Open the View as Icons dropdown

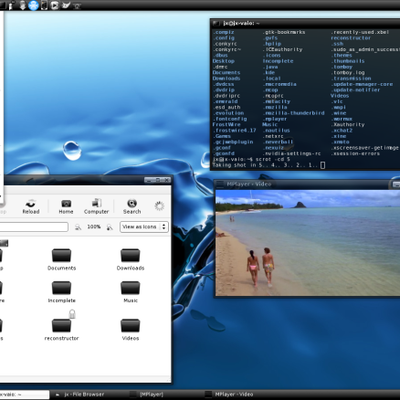144,227
